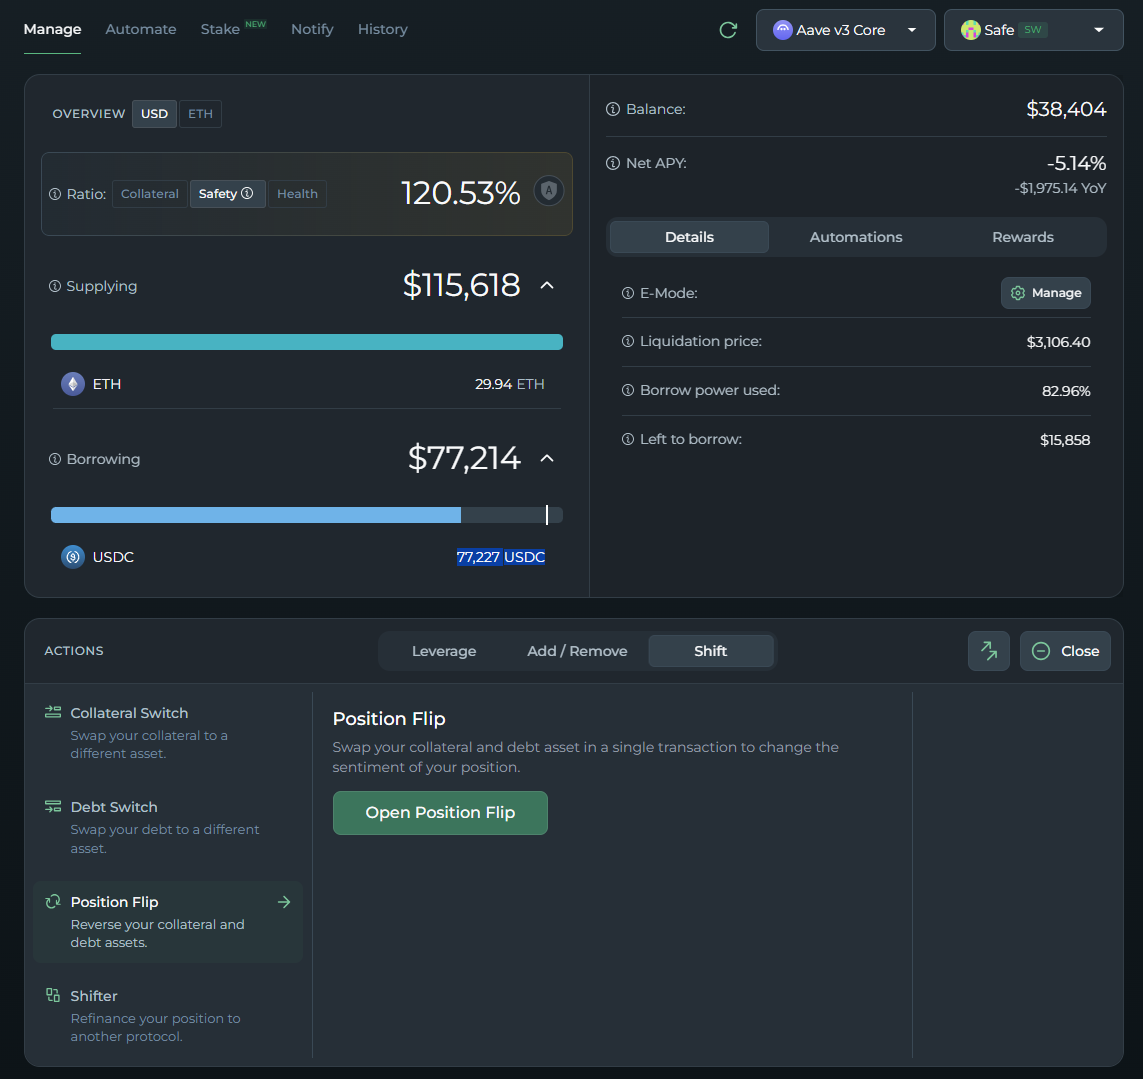Viewport: 1143px width, 1079px height.
Task: Open the Rewards tab
Action: (1022, 237)
